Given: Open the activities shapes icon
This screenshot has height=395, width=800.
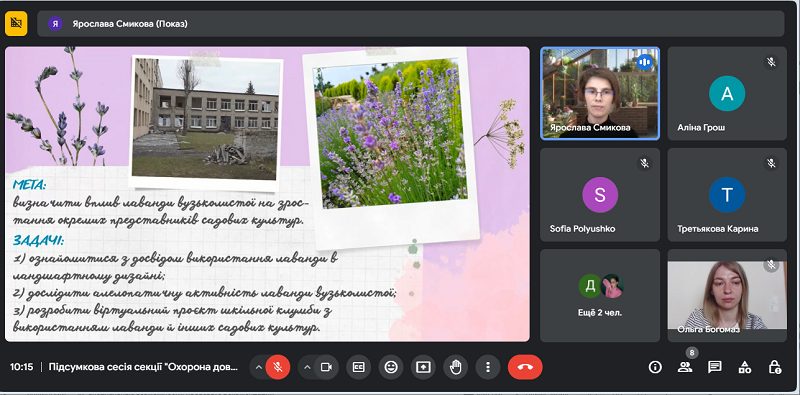Looking at the screenshot, I should [745, 367].
